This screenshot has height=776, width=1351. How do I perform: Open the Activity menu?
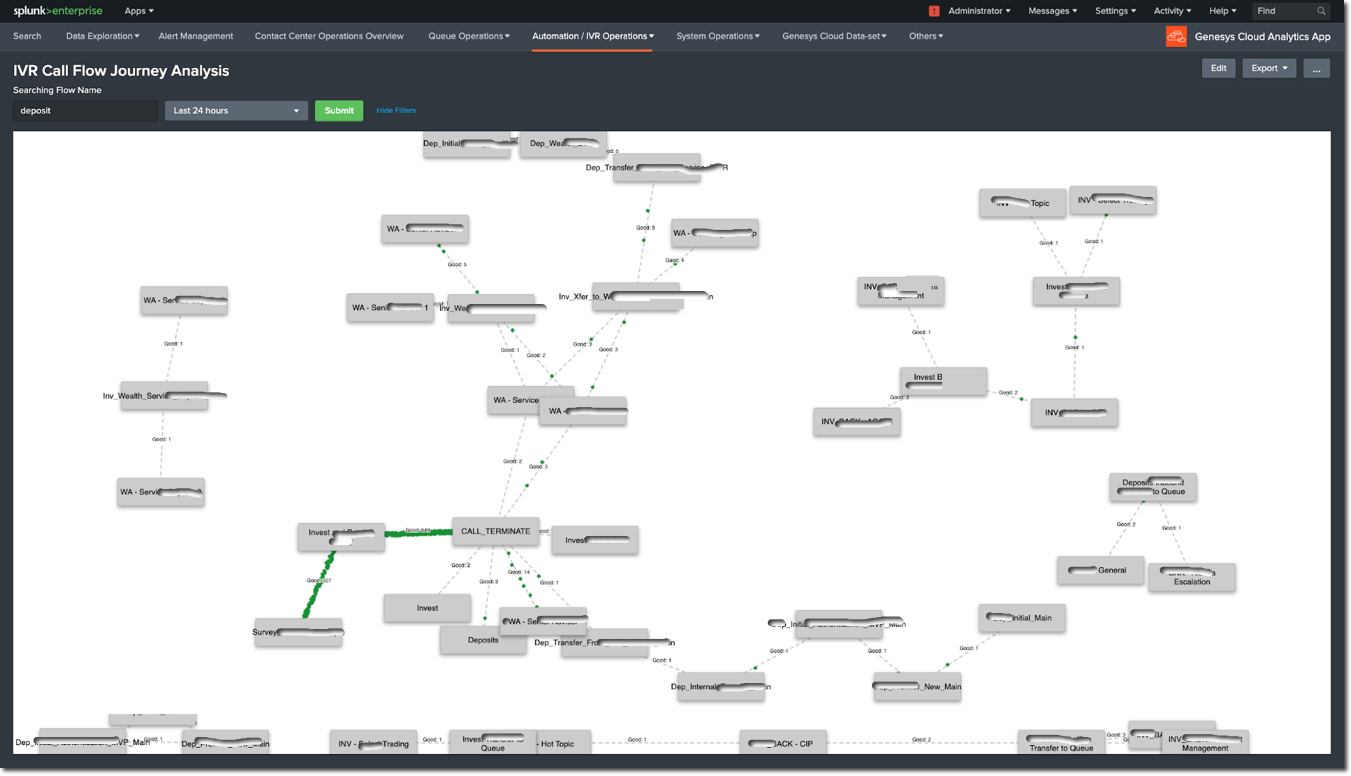coord(1172,11)
